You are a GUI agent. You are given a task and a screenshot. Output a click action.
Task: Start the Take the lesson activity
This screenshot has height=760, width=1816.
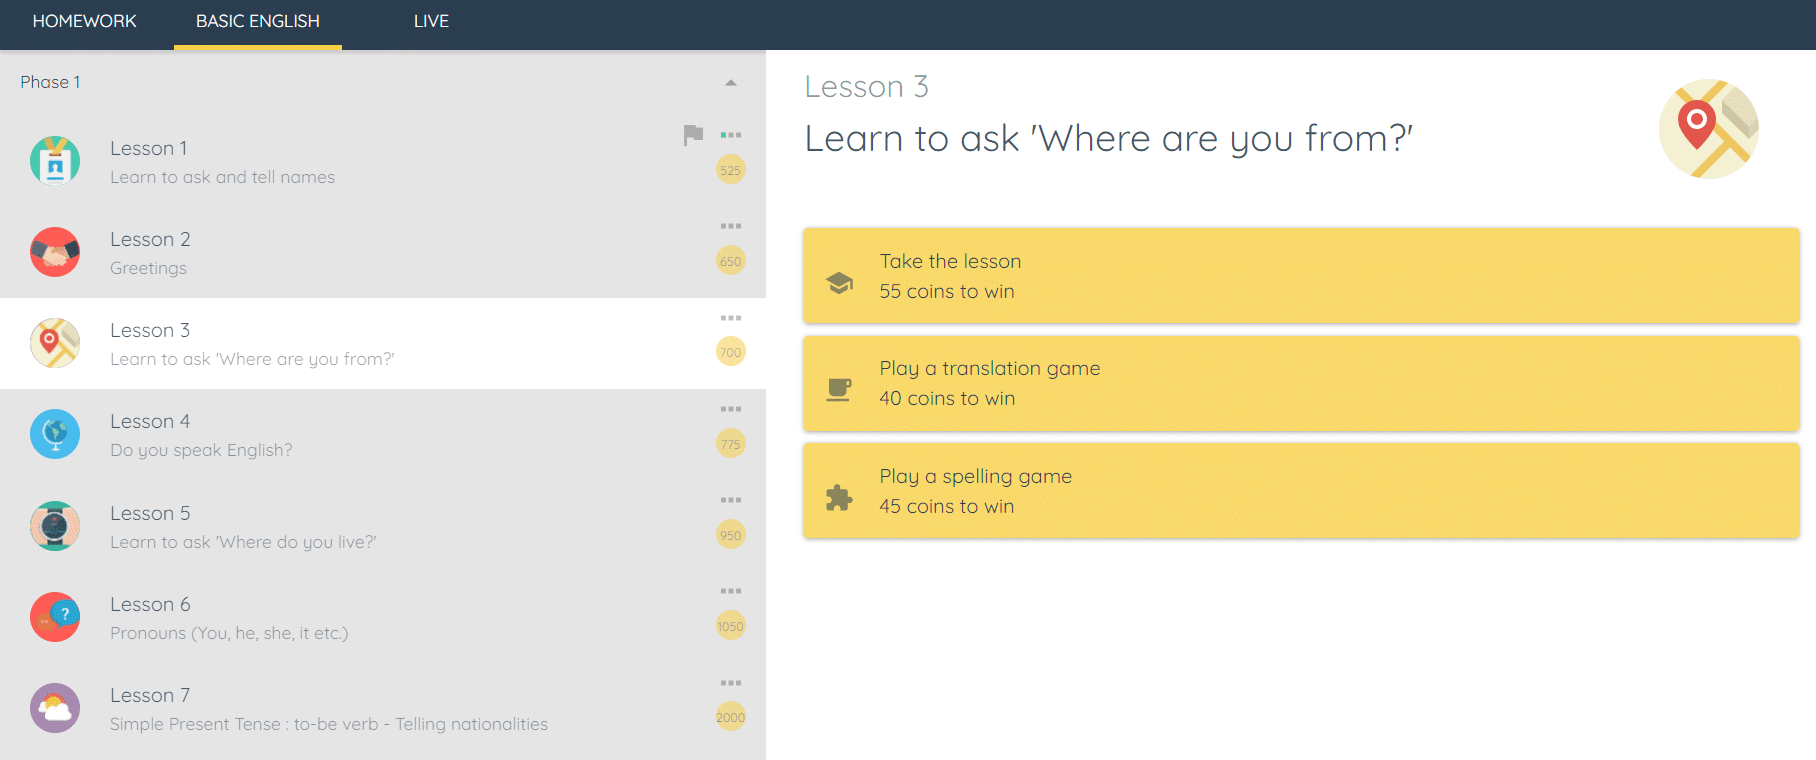click(x=1300, y=276)
